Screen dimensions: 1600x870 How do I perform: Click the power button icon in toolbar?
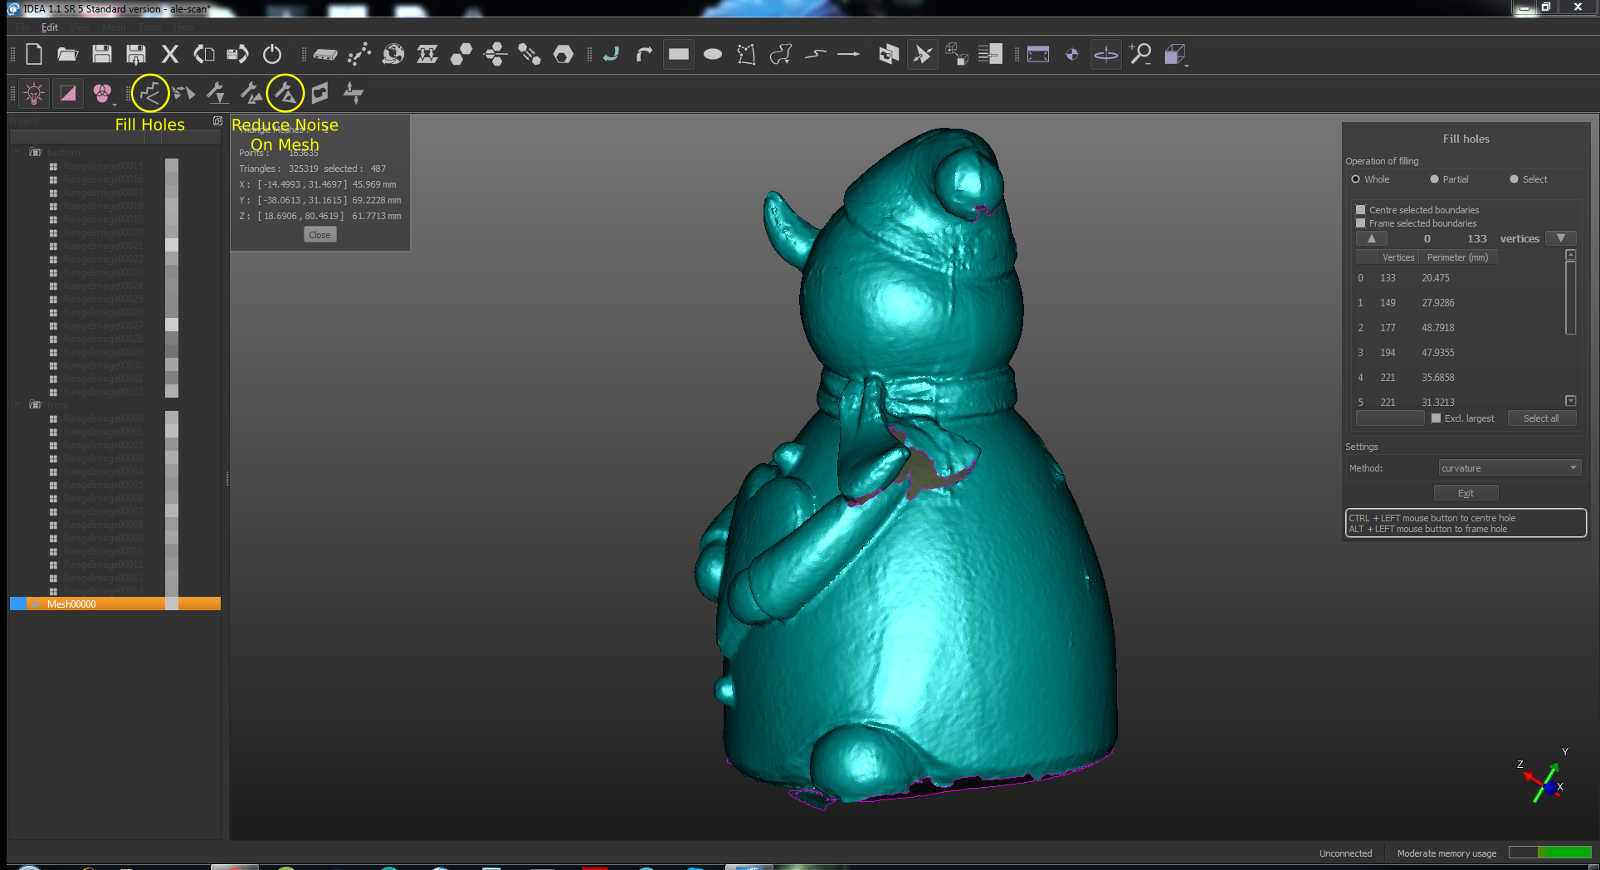(x=272, y=54)
